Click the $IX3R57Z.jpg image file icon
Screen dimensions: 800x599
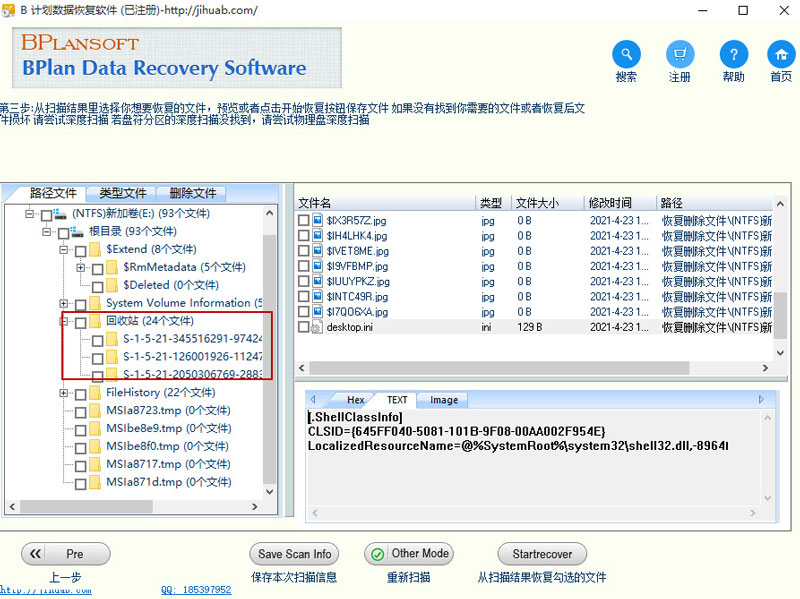tap(318, 219)
